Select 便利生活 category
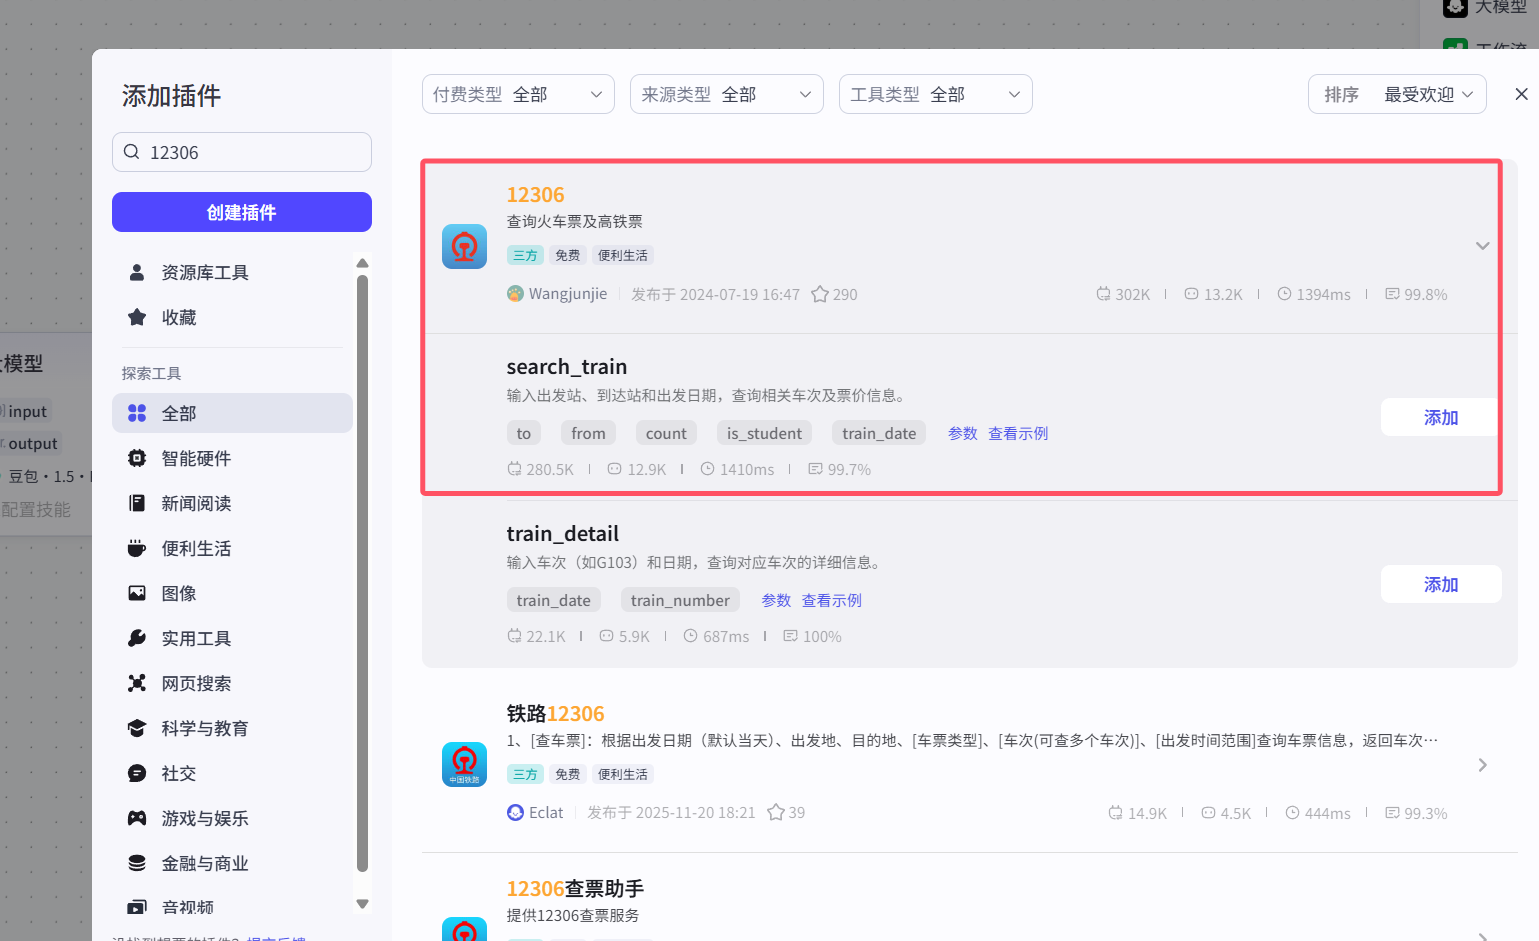Screen dimensions: 1539x941 pyautogui.click(x=232, y=548)
